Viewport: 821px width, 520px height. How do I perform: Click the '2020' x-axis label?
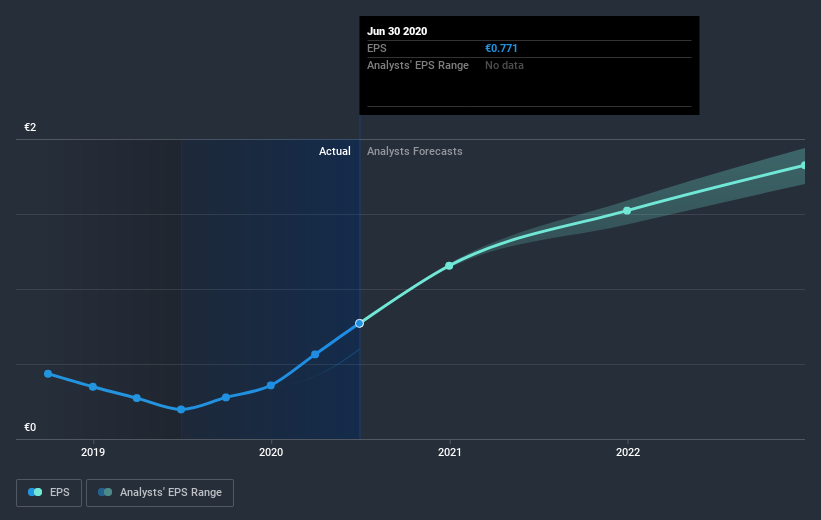[271, 452]
